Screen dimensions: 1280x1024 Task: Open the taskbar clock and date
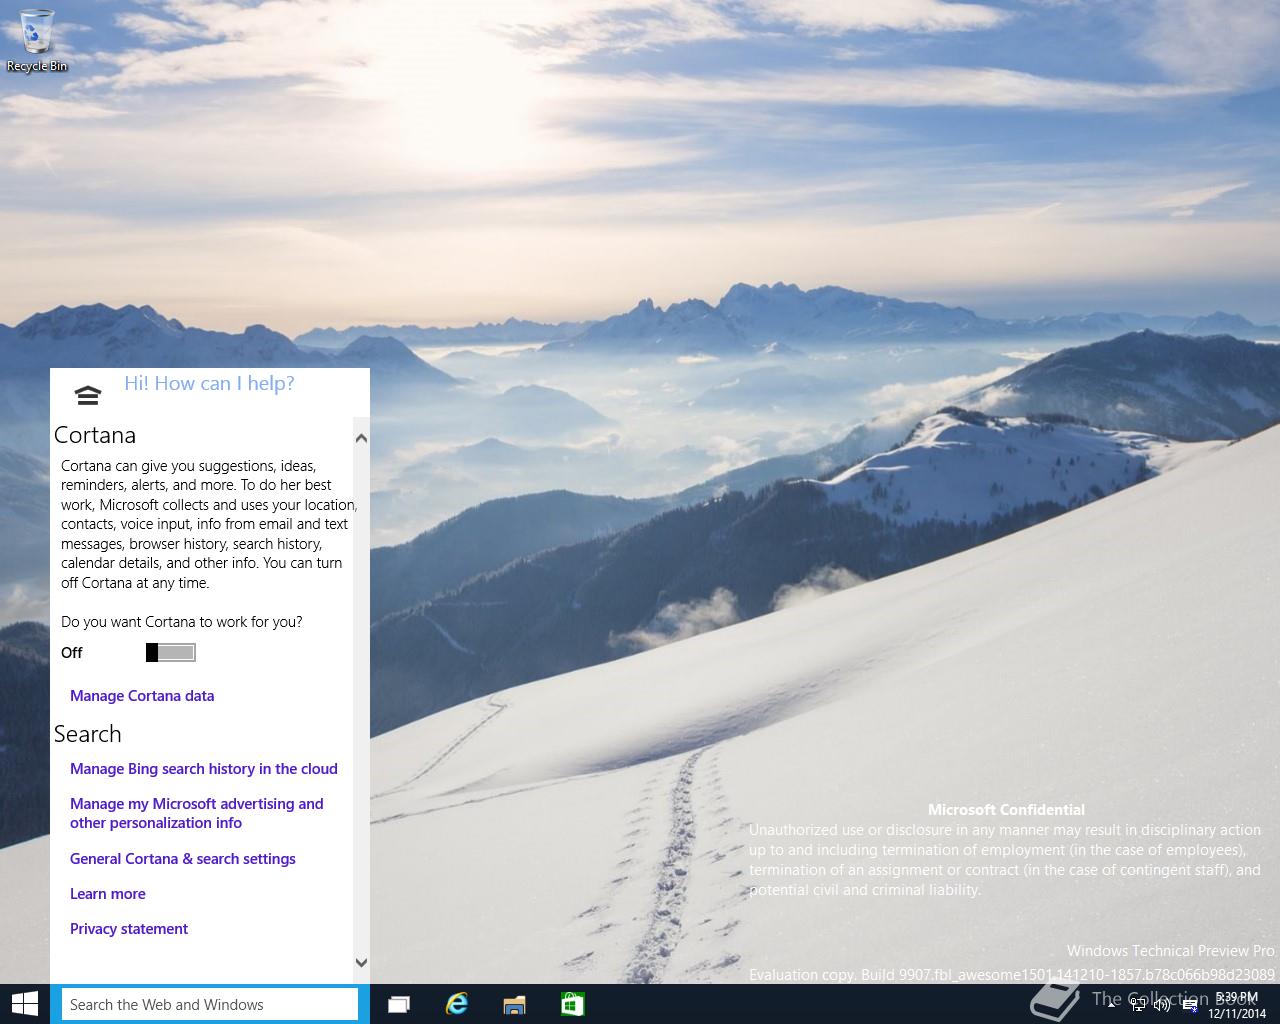pos(1237,1005)
